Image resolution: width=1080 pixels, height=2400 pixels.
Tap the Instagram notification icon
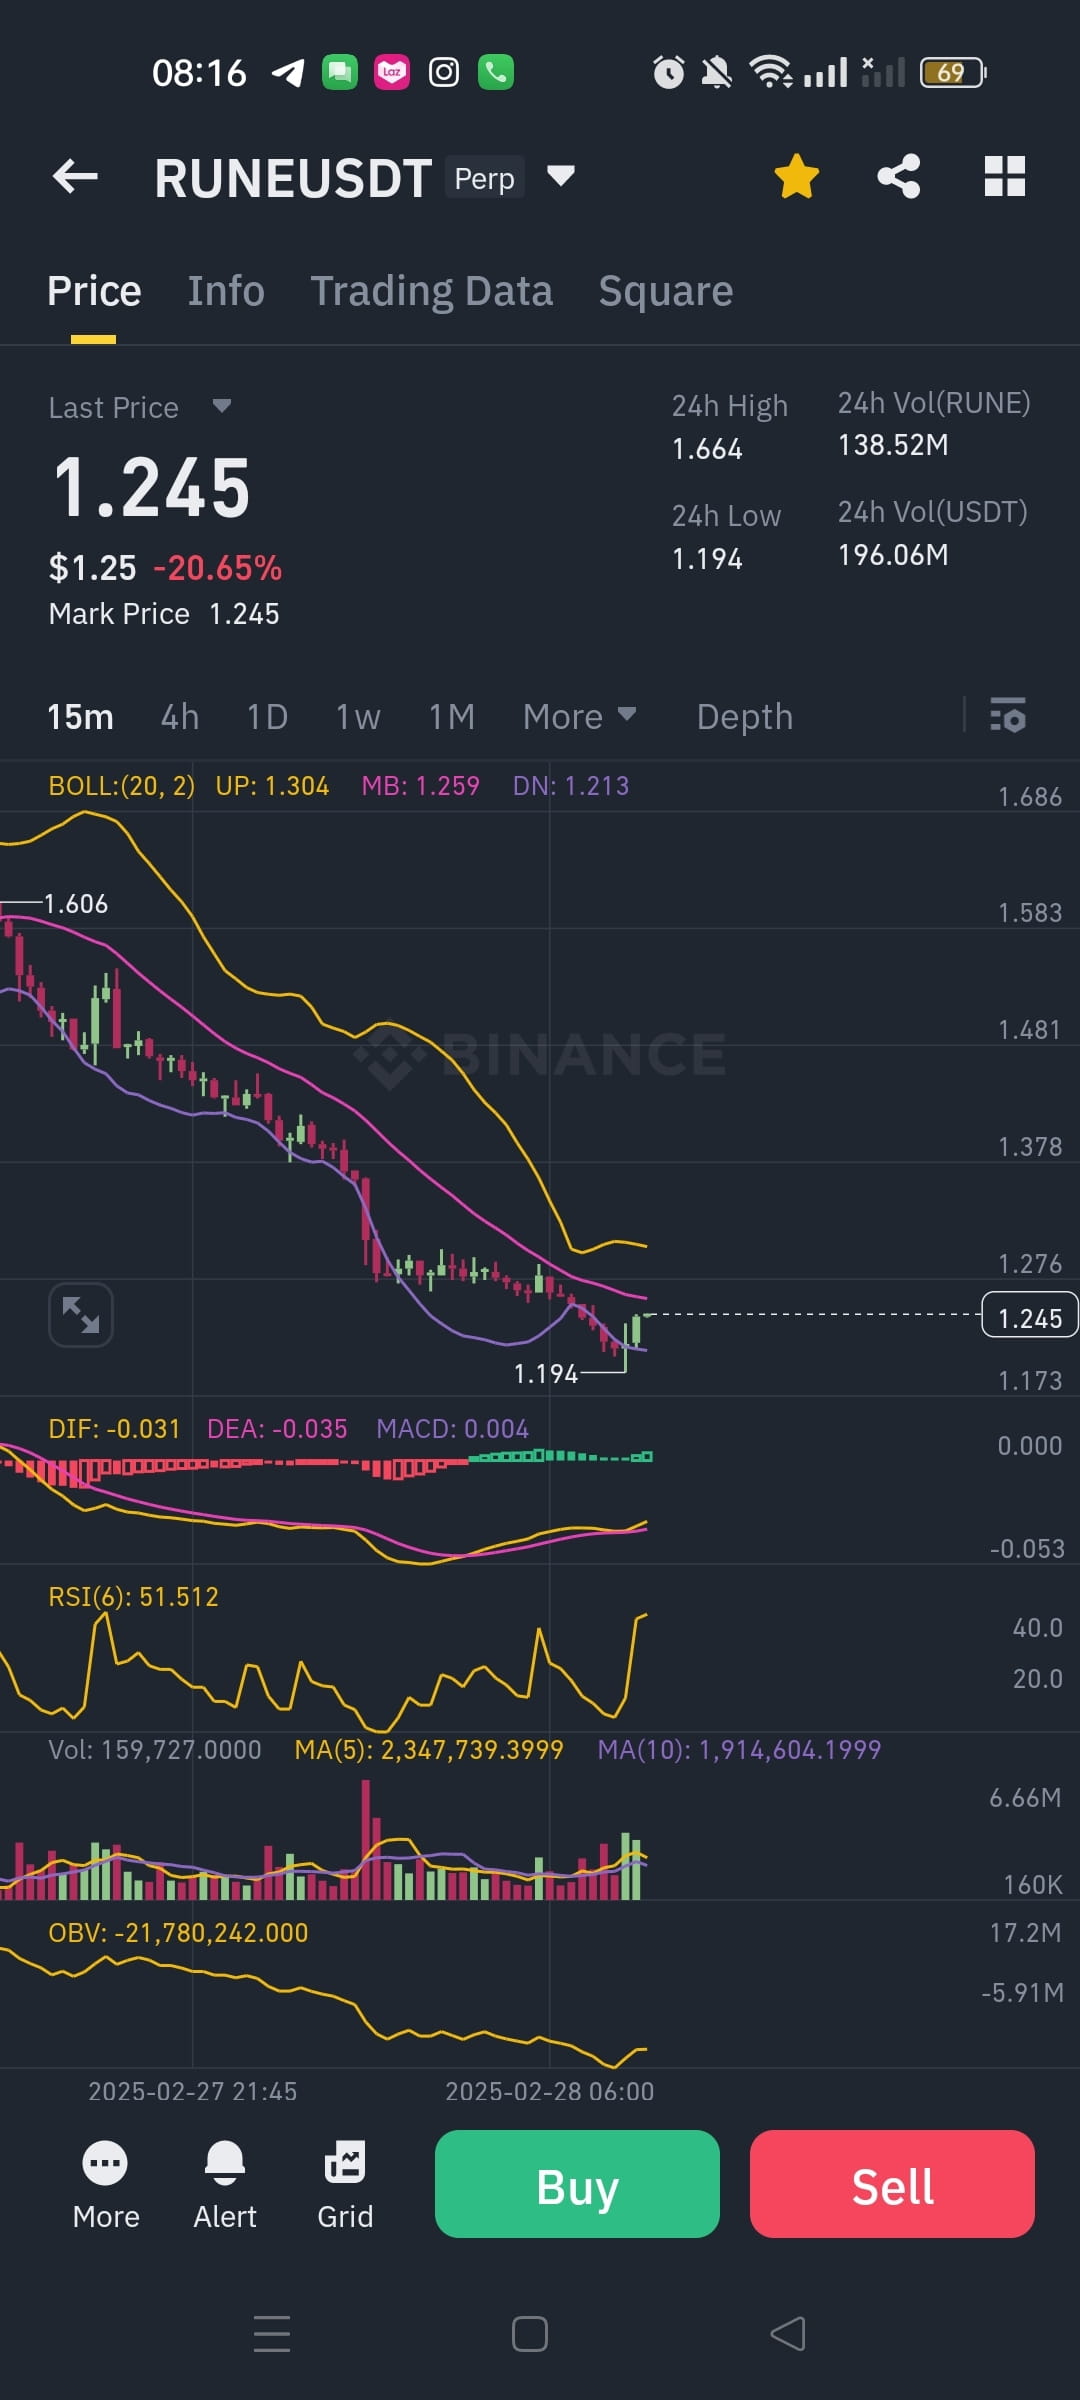pyautogui.click(x=444, y=72)
